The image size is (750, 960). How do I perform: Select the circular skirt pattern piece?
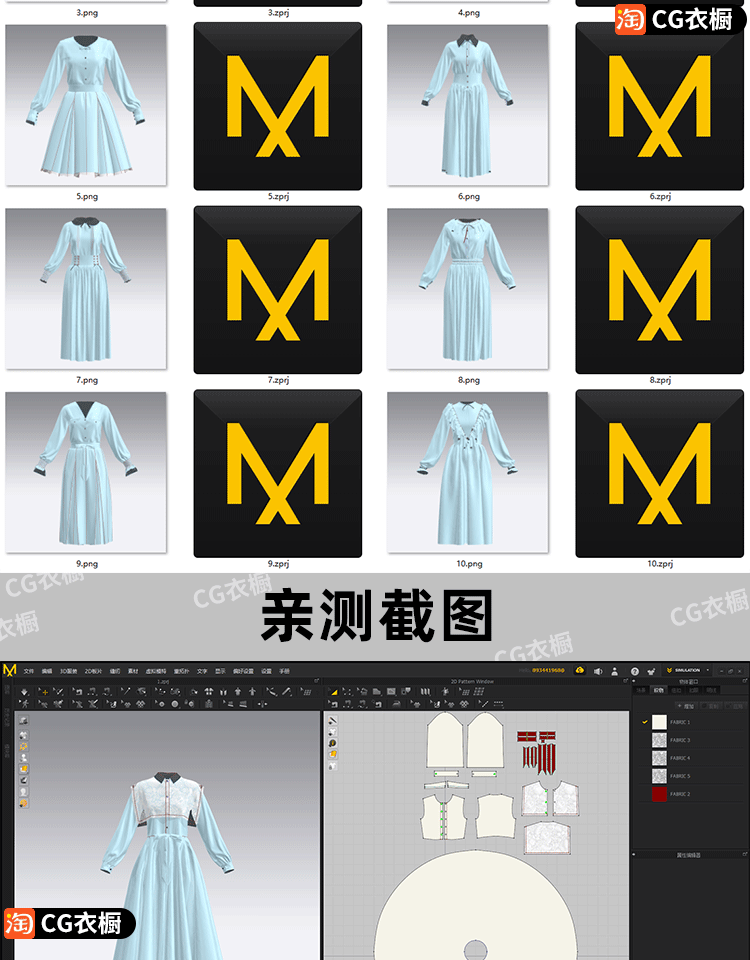click(474, 906)
